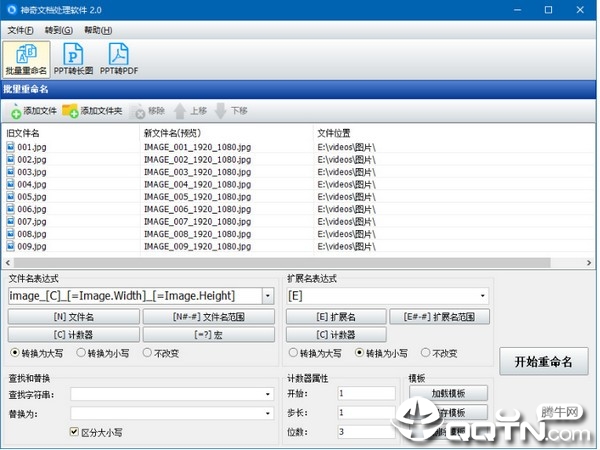600x450 pixels.
Task: Select the 批量重命名 batch rename tool icon
Action: click(27, 59)
